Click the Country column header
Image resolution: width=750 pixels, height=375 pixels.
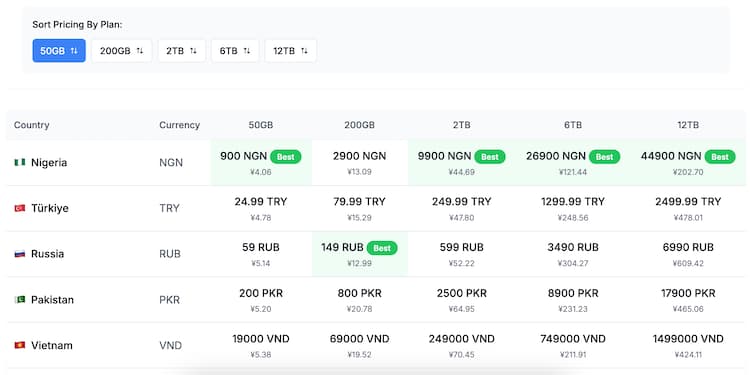coord(32,125)
